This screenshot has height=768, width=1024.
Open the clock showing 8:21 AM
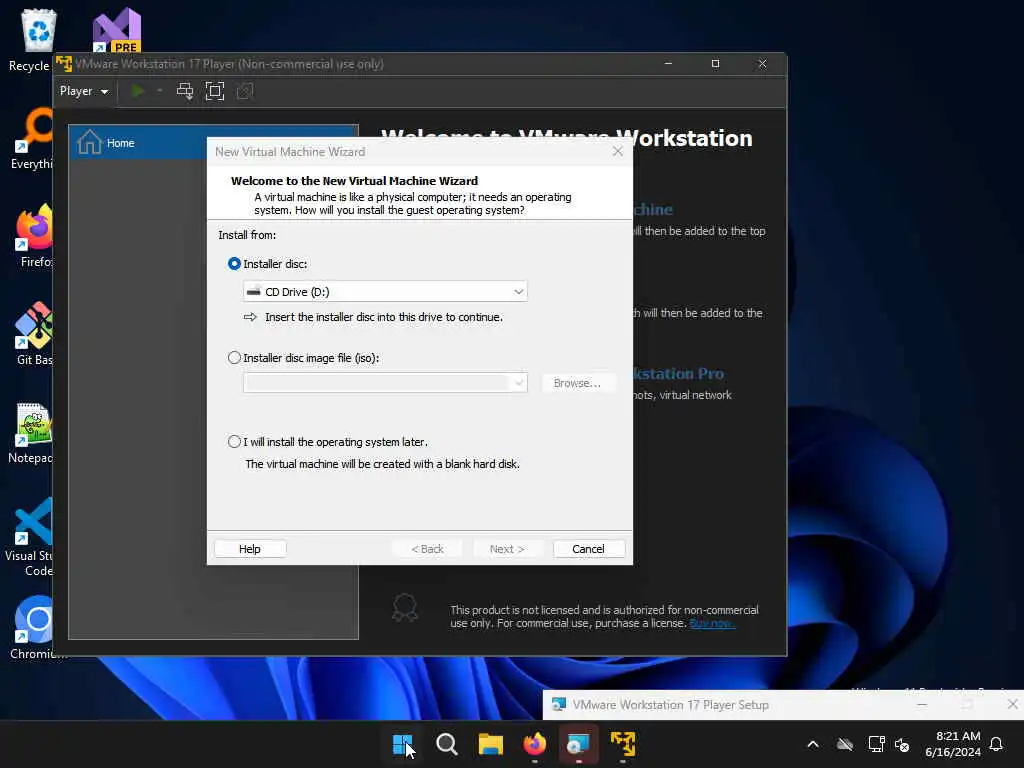point(953,744)
